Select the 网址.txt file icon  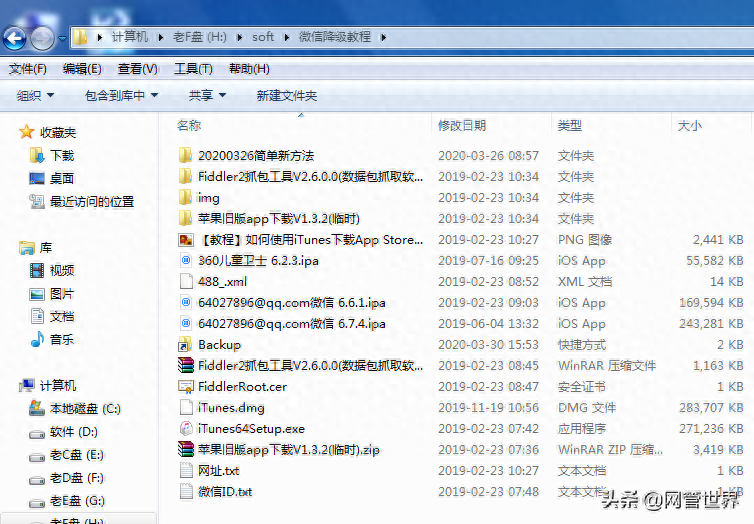[x=186, y=470]
